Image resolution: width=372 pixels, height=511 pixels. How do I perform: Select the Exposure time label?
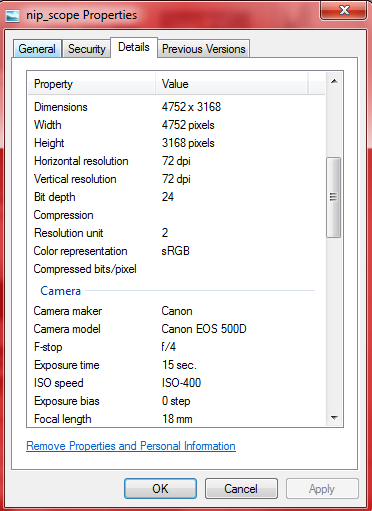click(67, 365)
